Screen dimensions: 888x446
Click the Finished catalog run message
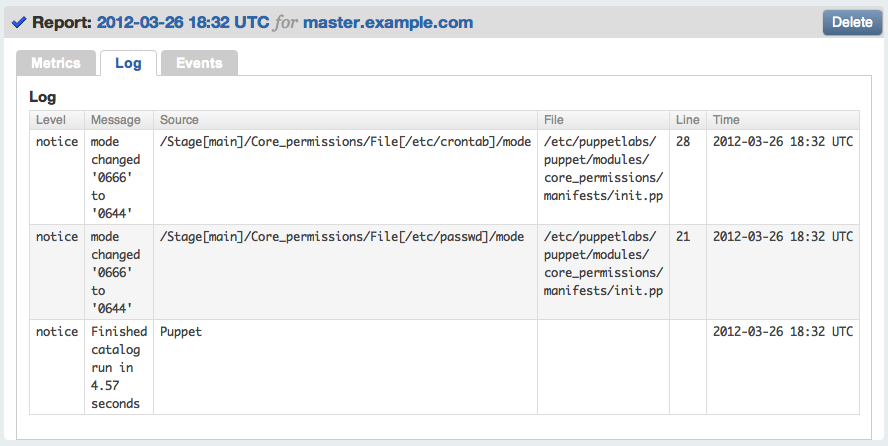118,367
